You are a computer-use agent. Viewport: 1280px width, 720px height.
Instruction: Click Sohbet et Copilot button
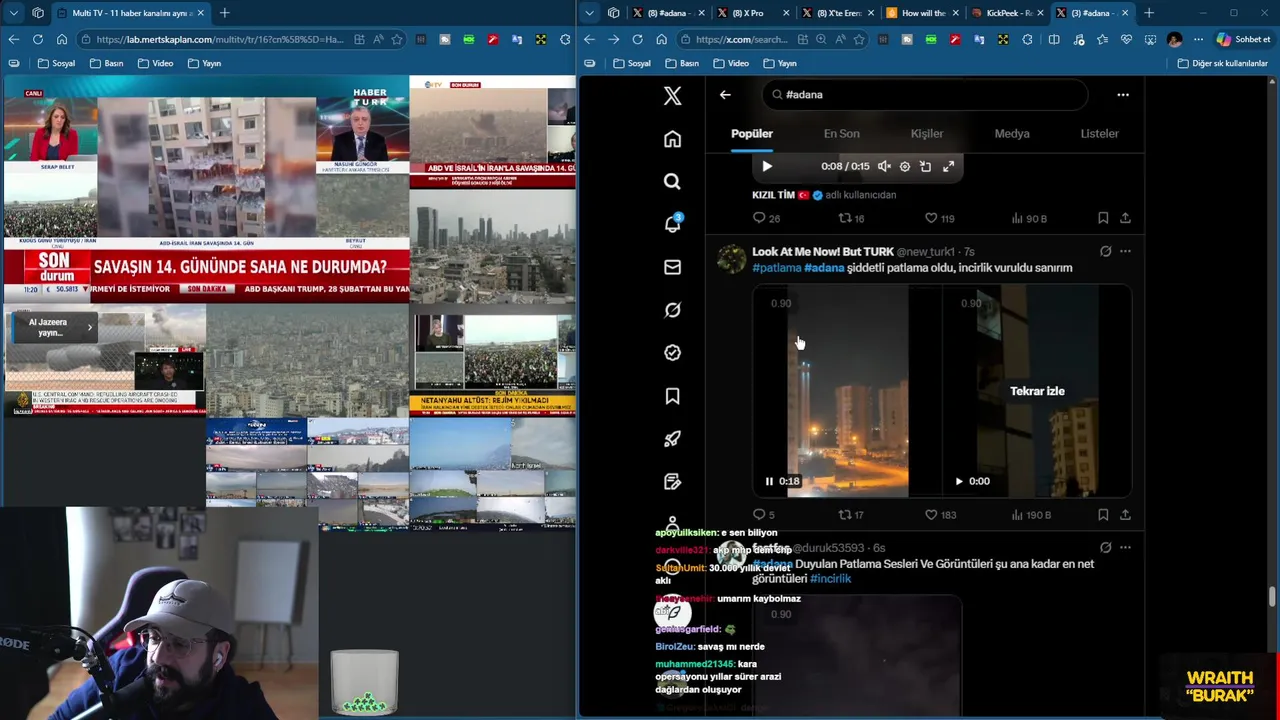[1244, 39]
